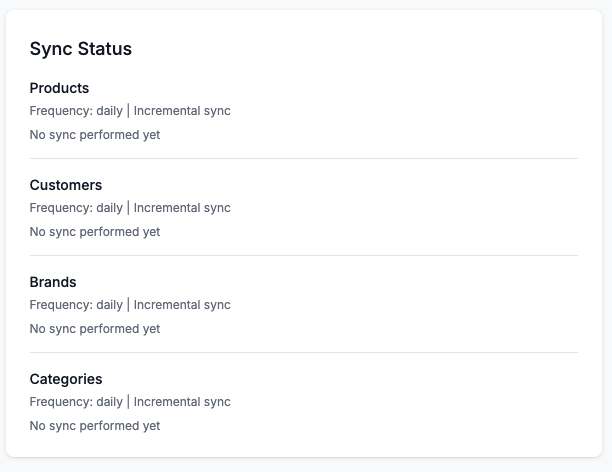Viewport: 612px width, 472px height.
Task: Click "Incremental sync" in Brands row
Action: pyautogui.click(x=182, y=305)
